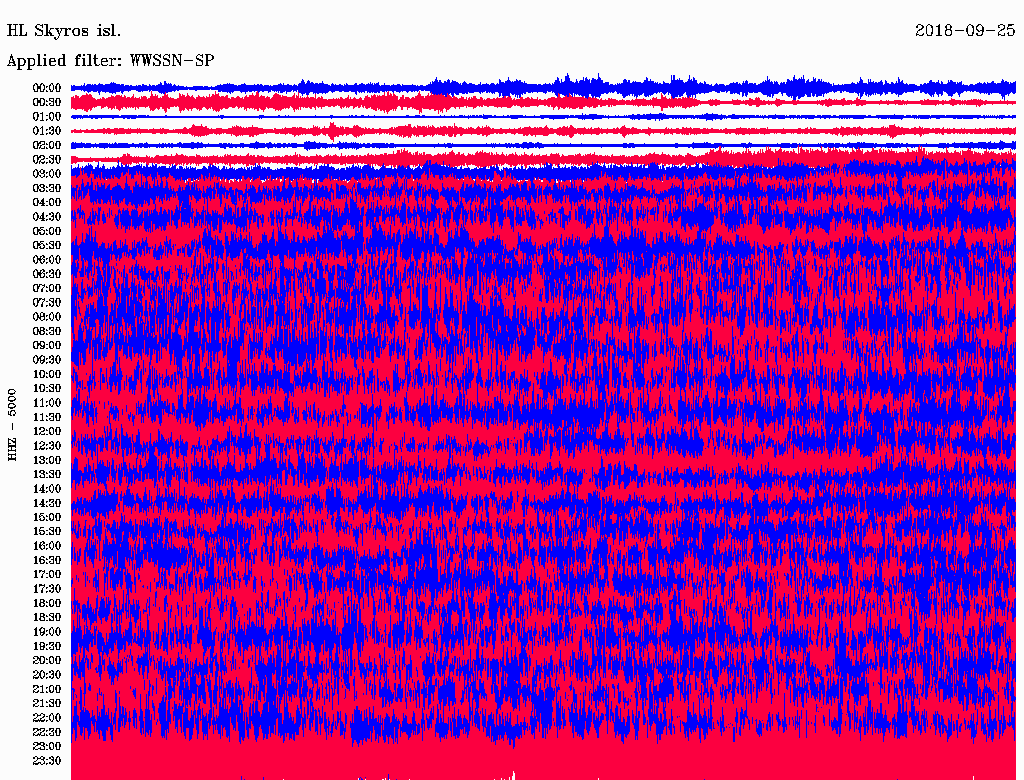Select the 16:00 time label

click(x=47, y=545)
